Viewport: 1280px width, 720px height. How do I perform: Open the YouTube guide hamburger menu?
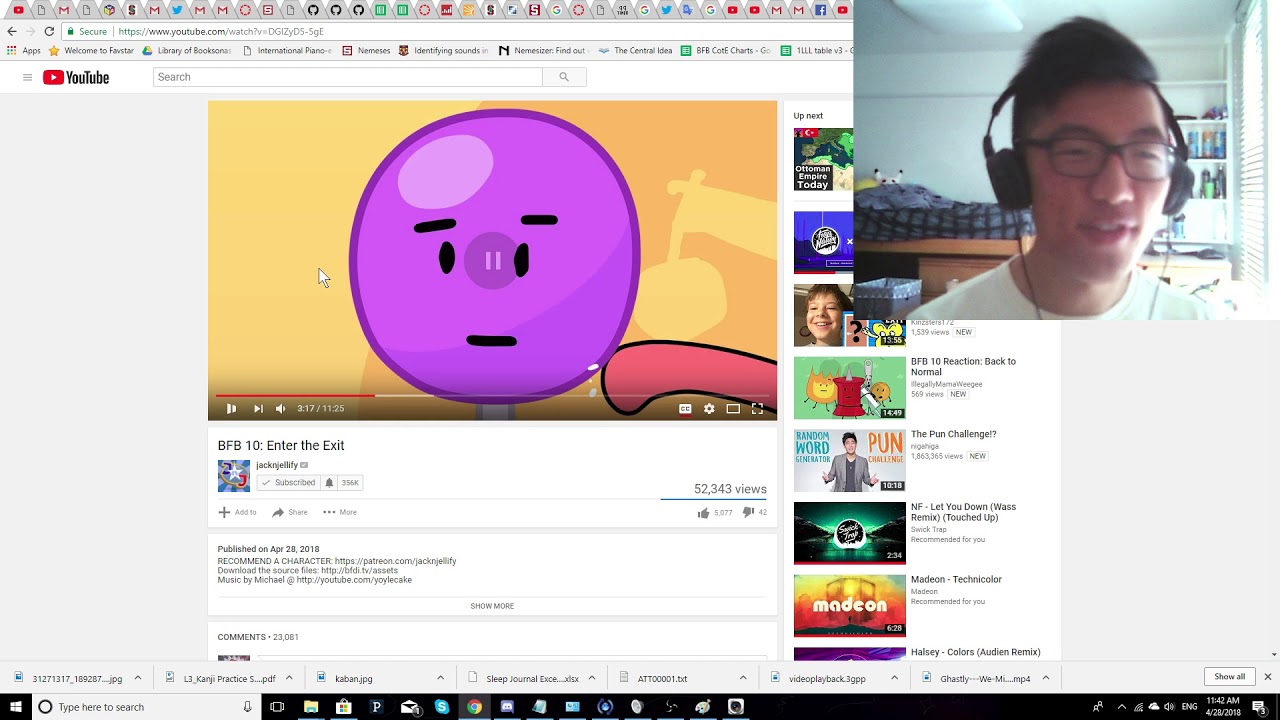tap(27, 77)
